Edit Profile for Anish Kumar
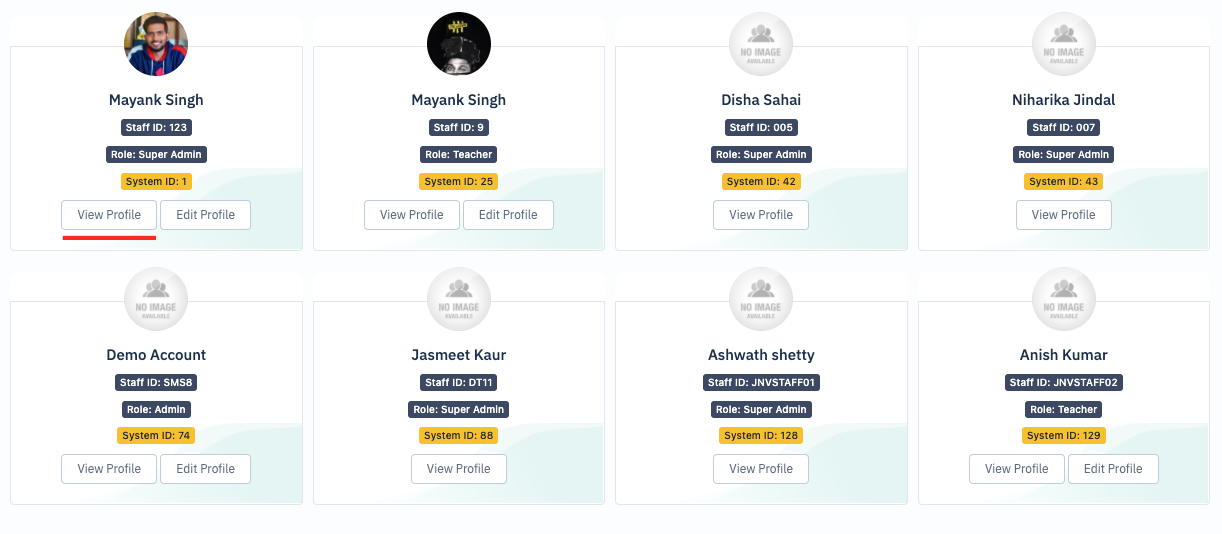This screenshot has height=534, width=1222. point(1113,469)
